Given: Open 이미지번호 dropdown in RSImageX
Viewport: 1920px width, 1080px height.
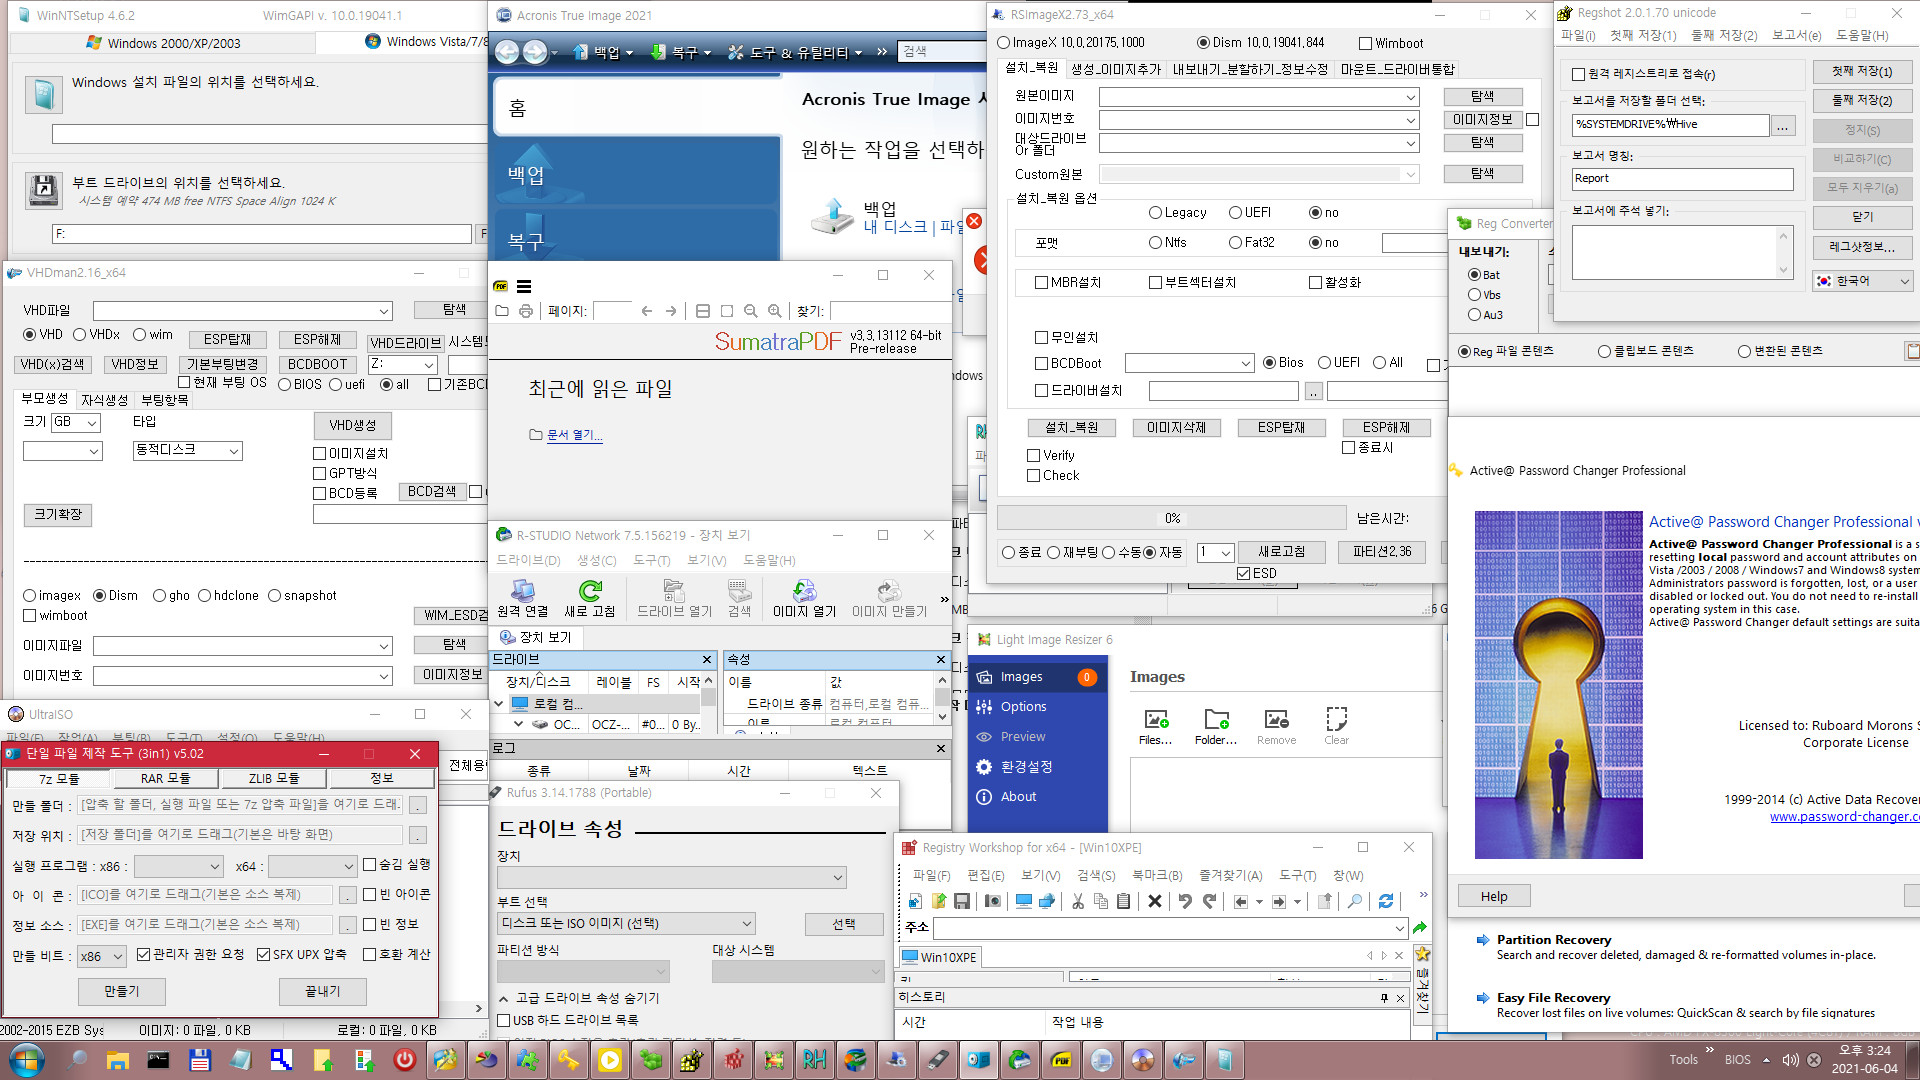Looking at the screenshot, I should (1410, 120).
